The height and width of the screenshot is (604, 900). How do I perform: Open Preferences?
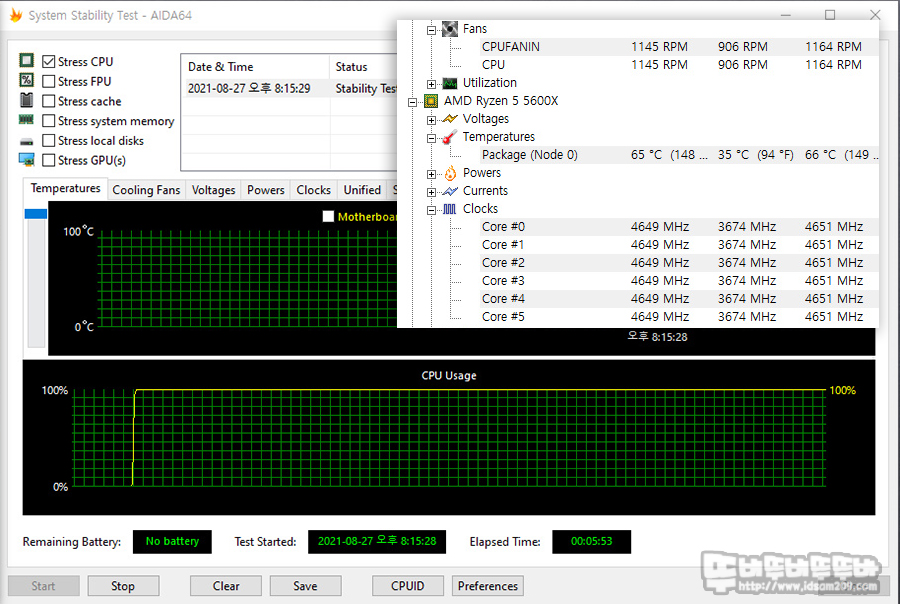point(488,586)
